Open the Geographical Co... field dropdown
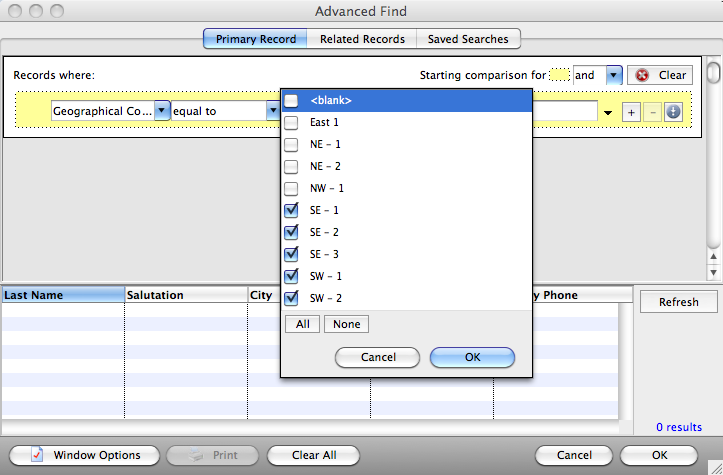This screenshot has height=475, width=723. coord(160,112)
